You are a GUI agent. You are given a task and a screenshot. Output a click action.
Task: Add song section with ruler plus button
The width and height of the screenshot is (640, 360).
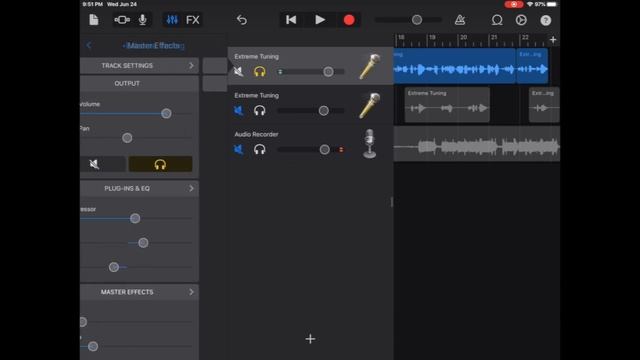[x=553, y=40]
